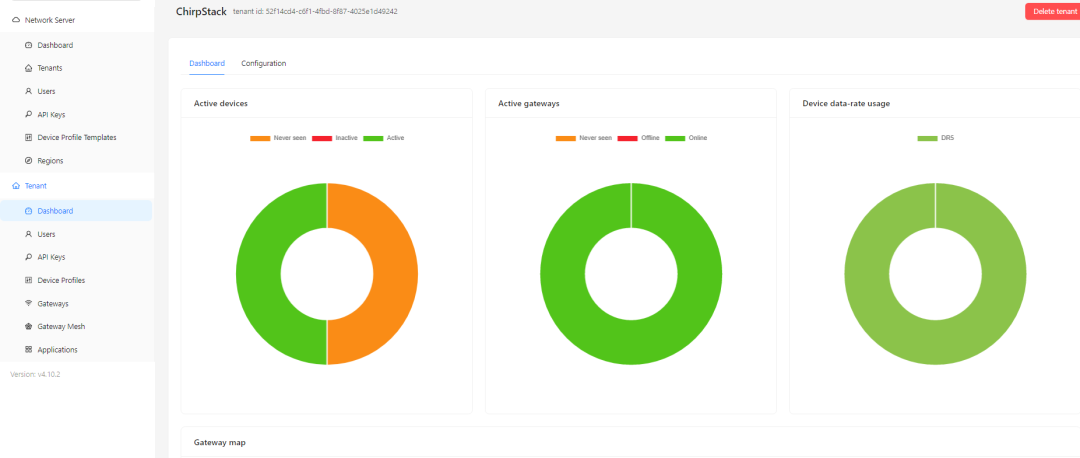1080x458 pixels.
Task: Open the Regions menu item
Action: click(76, 160)
